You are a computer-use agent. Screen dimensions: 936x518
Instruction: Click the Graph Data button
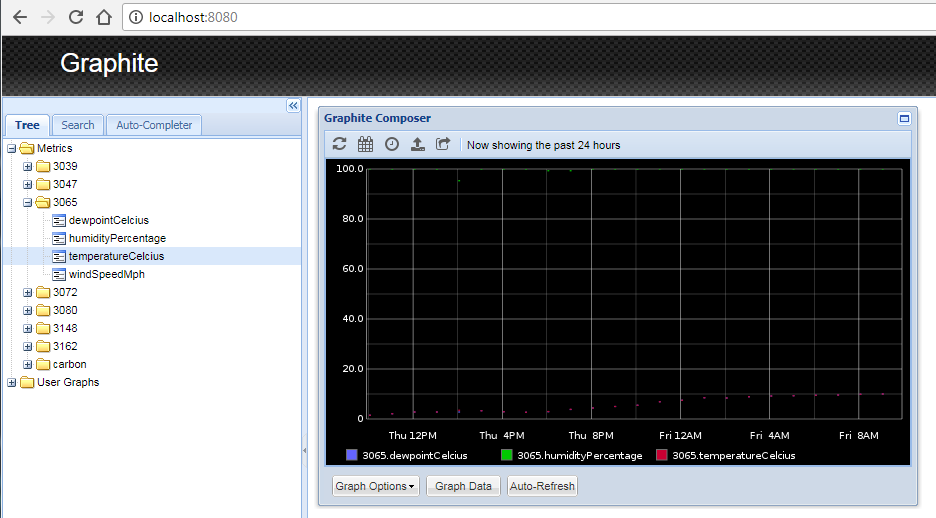click(463, 486)
